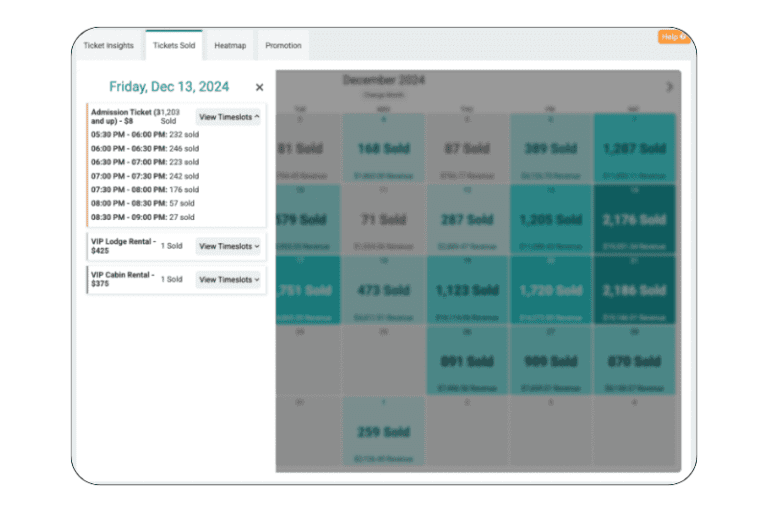
Task: Choose the calendar day with 2,186 Sold
Action: click(x=634, y=290)
